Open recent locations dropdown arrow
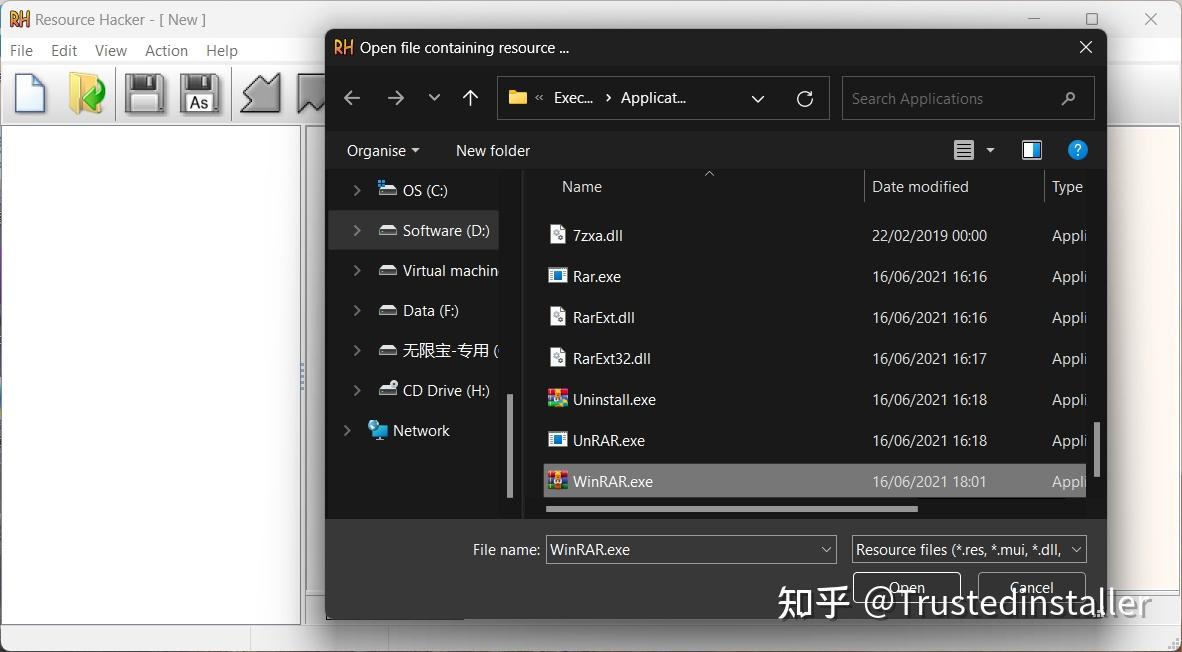1182x652 pixels. point(434,98)
